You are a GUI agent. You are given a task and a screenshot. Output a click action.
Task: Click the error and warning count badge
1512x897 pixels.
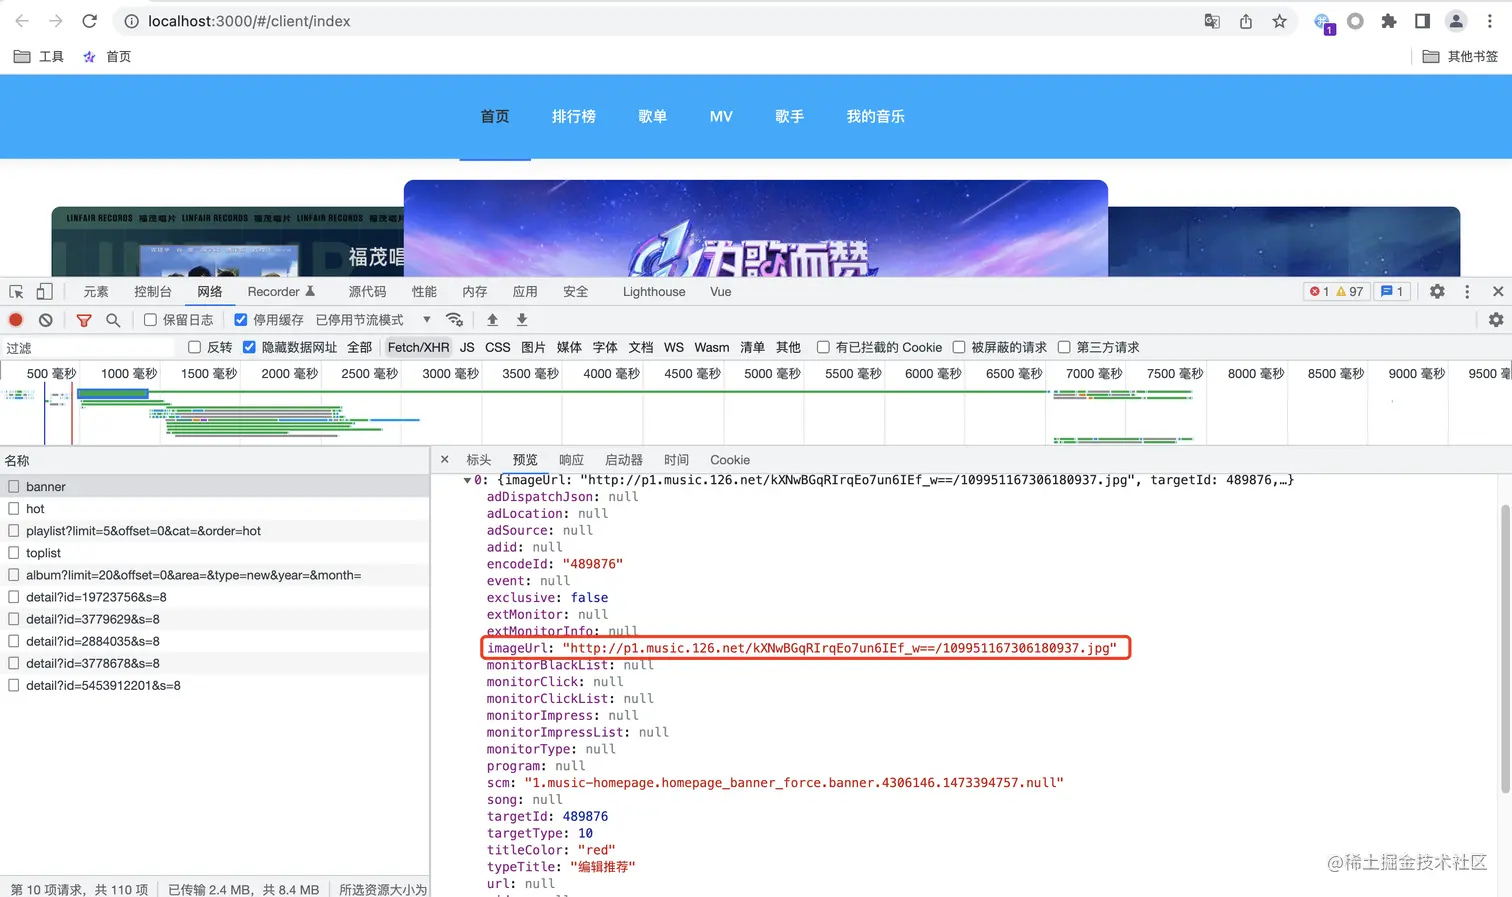pyautogui.click(x=1336, y=292)
